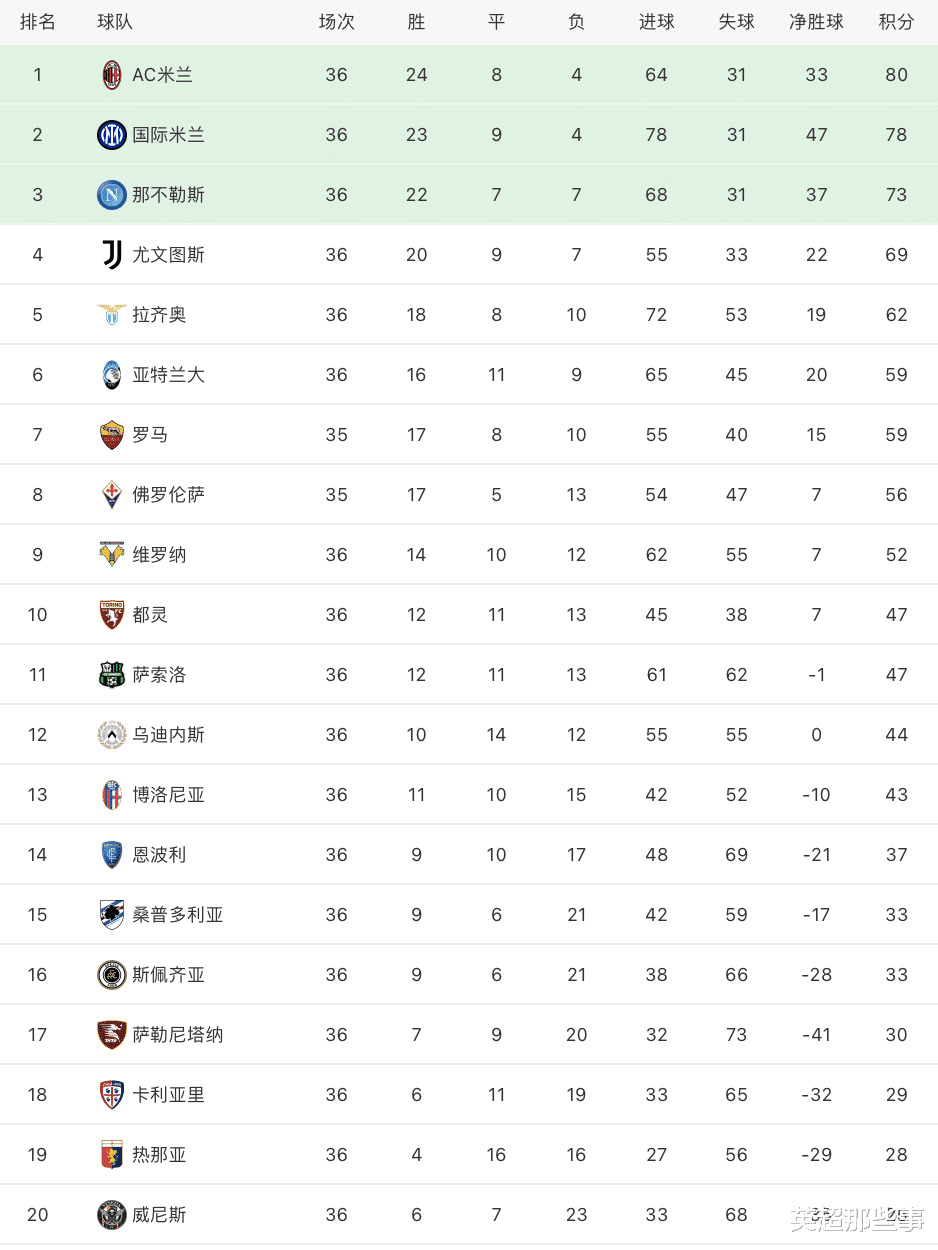
Task: Open the 拉齐奥 eagle crest icon
Action: coord(112,315)
